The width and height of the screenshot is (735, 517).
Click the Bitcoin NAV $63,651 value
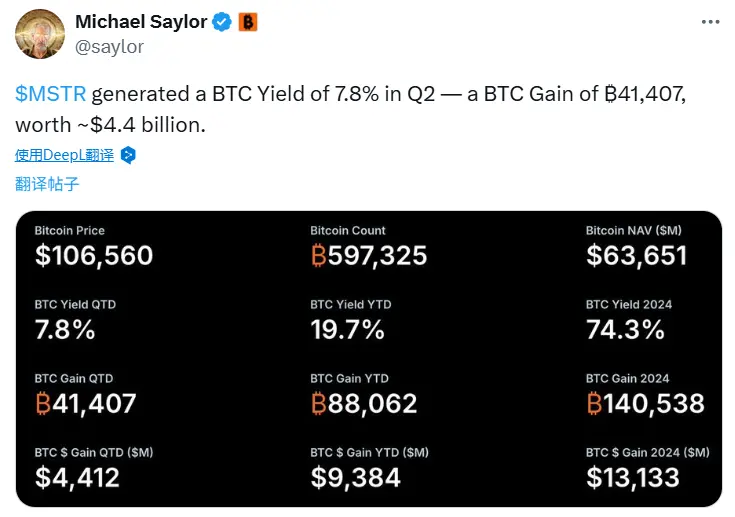[x=636, y=255]
